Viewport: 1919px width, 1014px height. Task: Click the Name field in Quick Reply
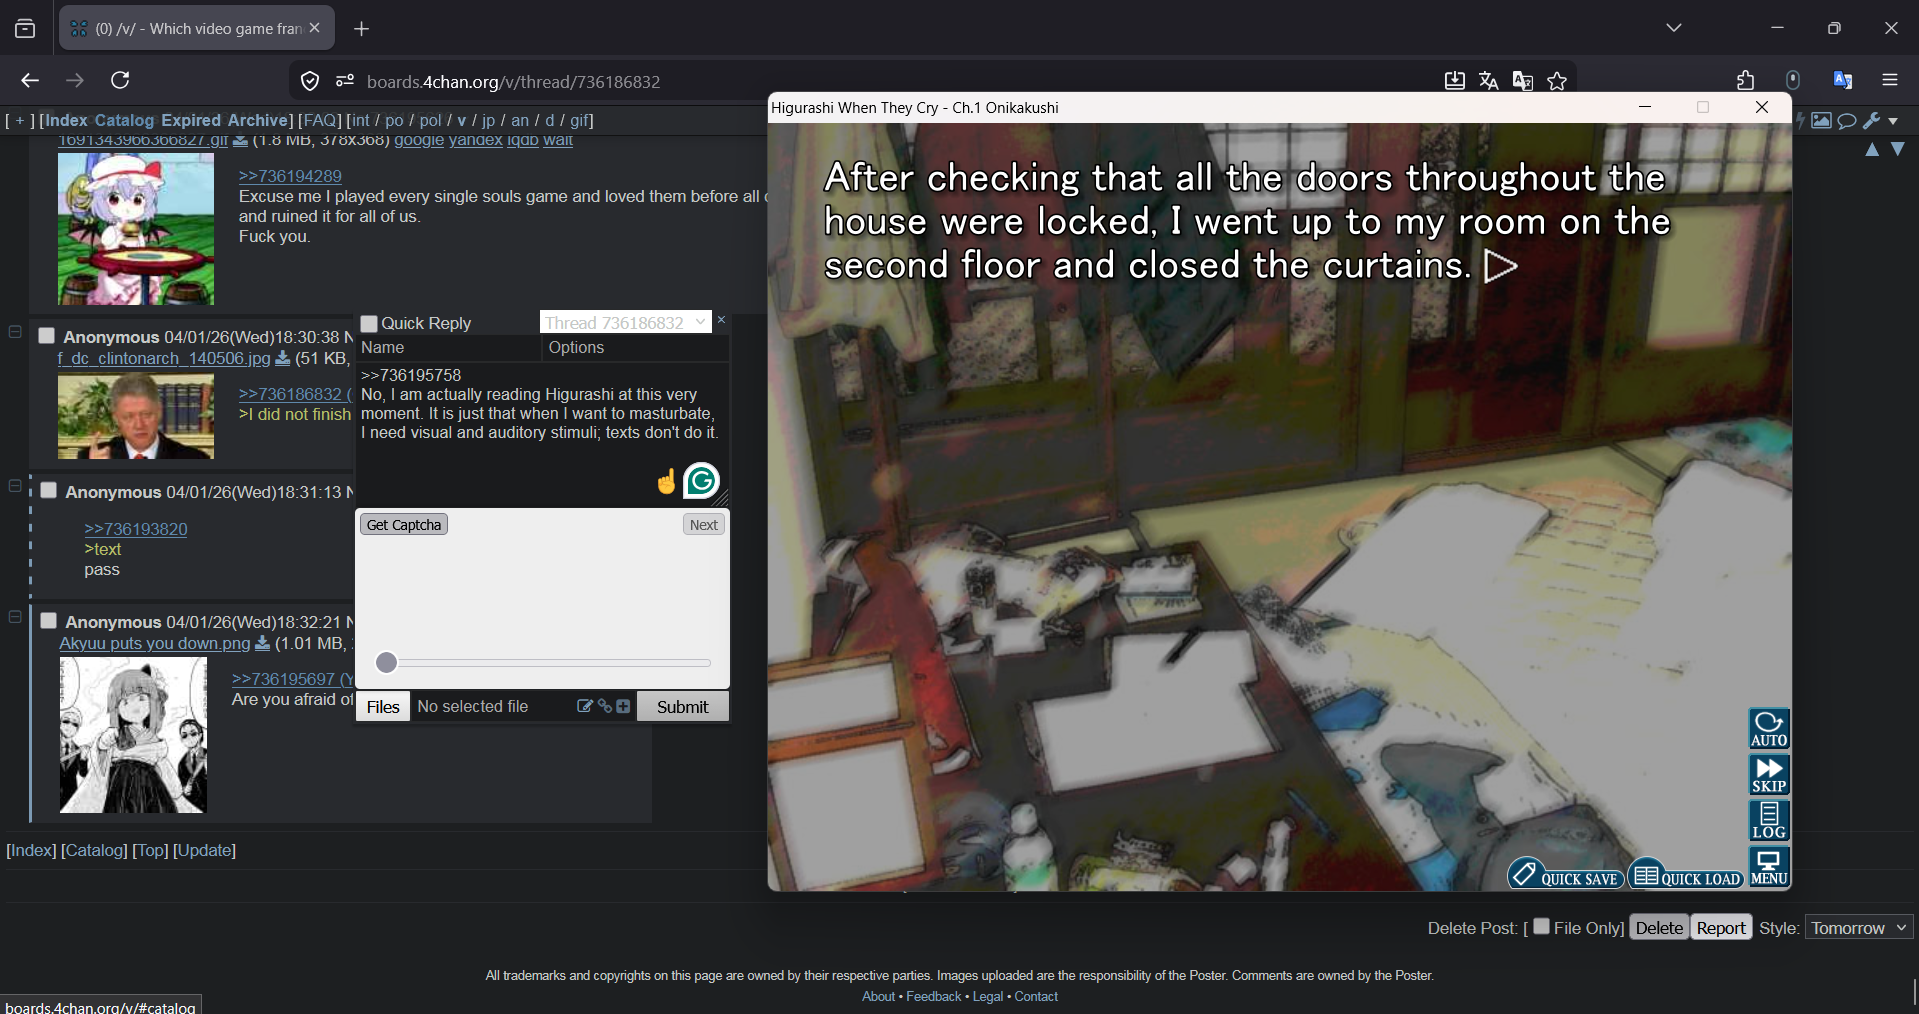[448, 348]
